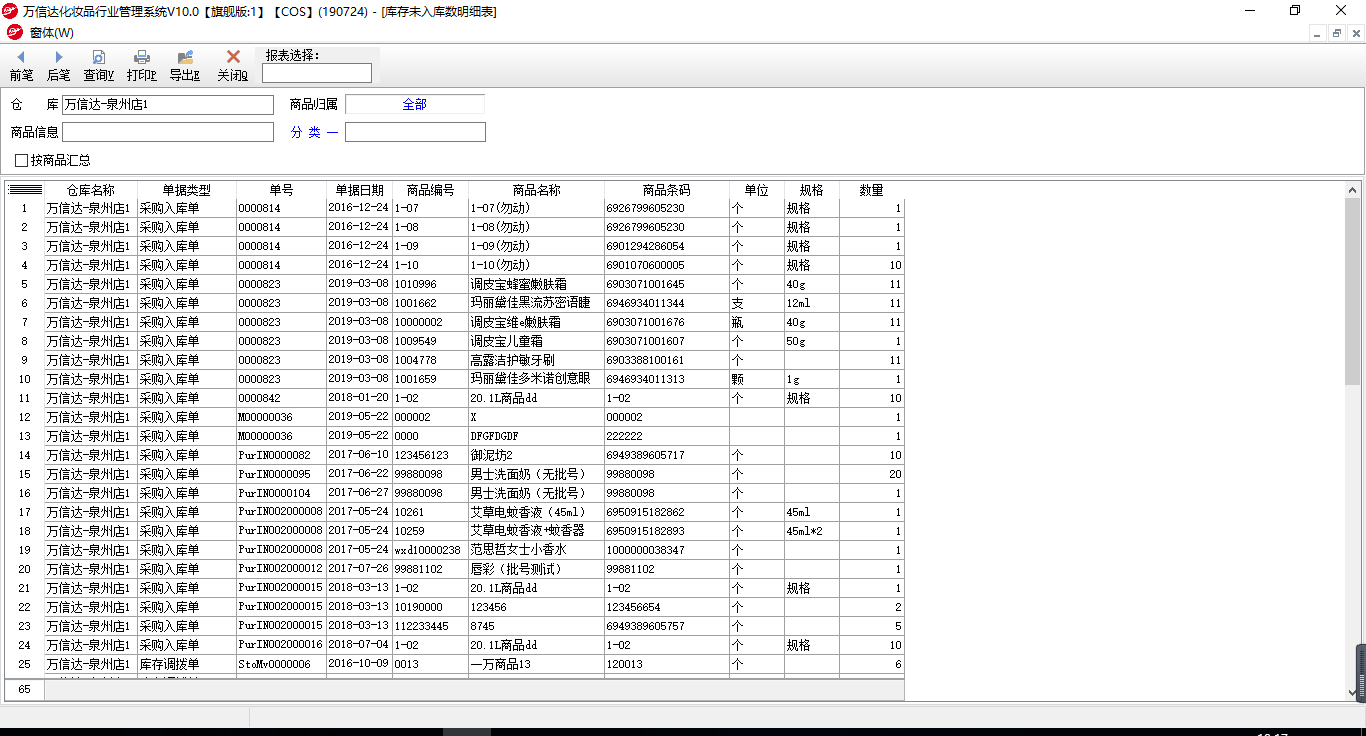
Task: Go to the next record (后笔)
Action: 58,66
